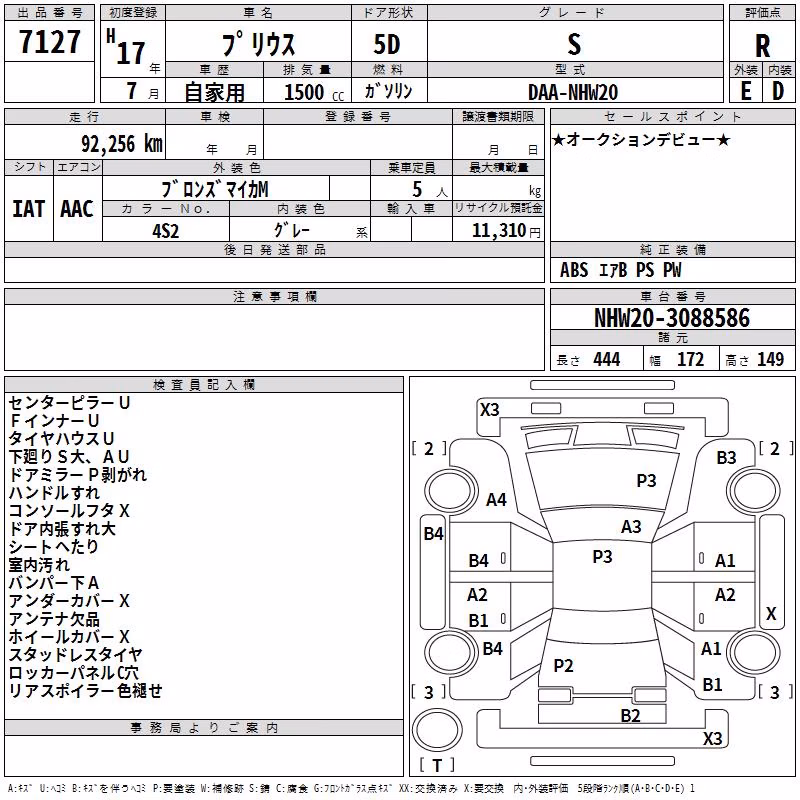Select inspector note コンソールフタX
The height and width of the screenshot is (800, 800).
(x=69, y=510)
